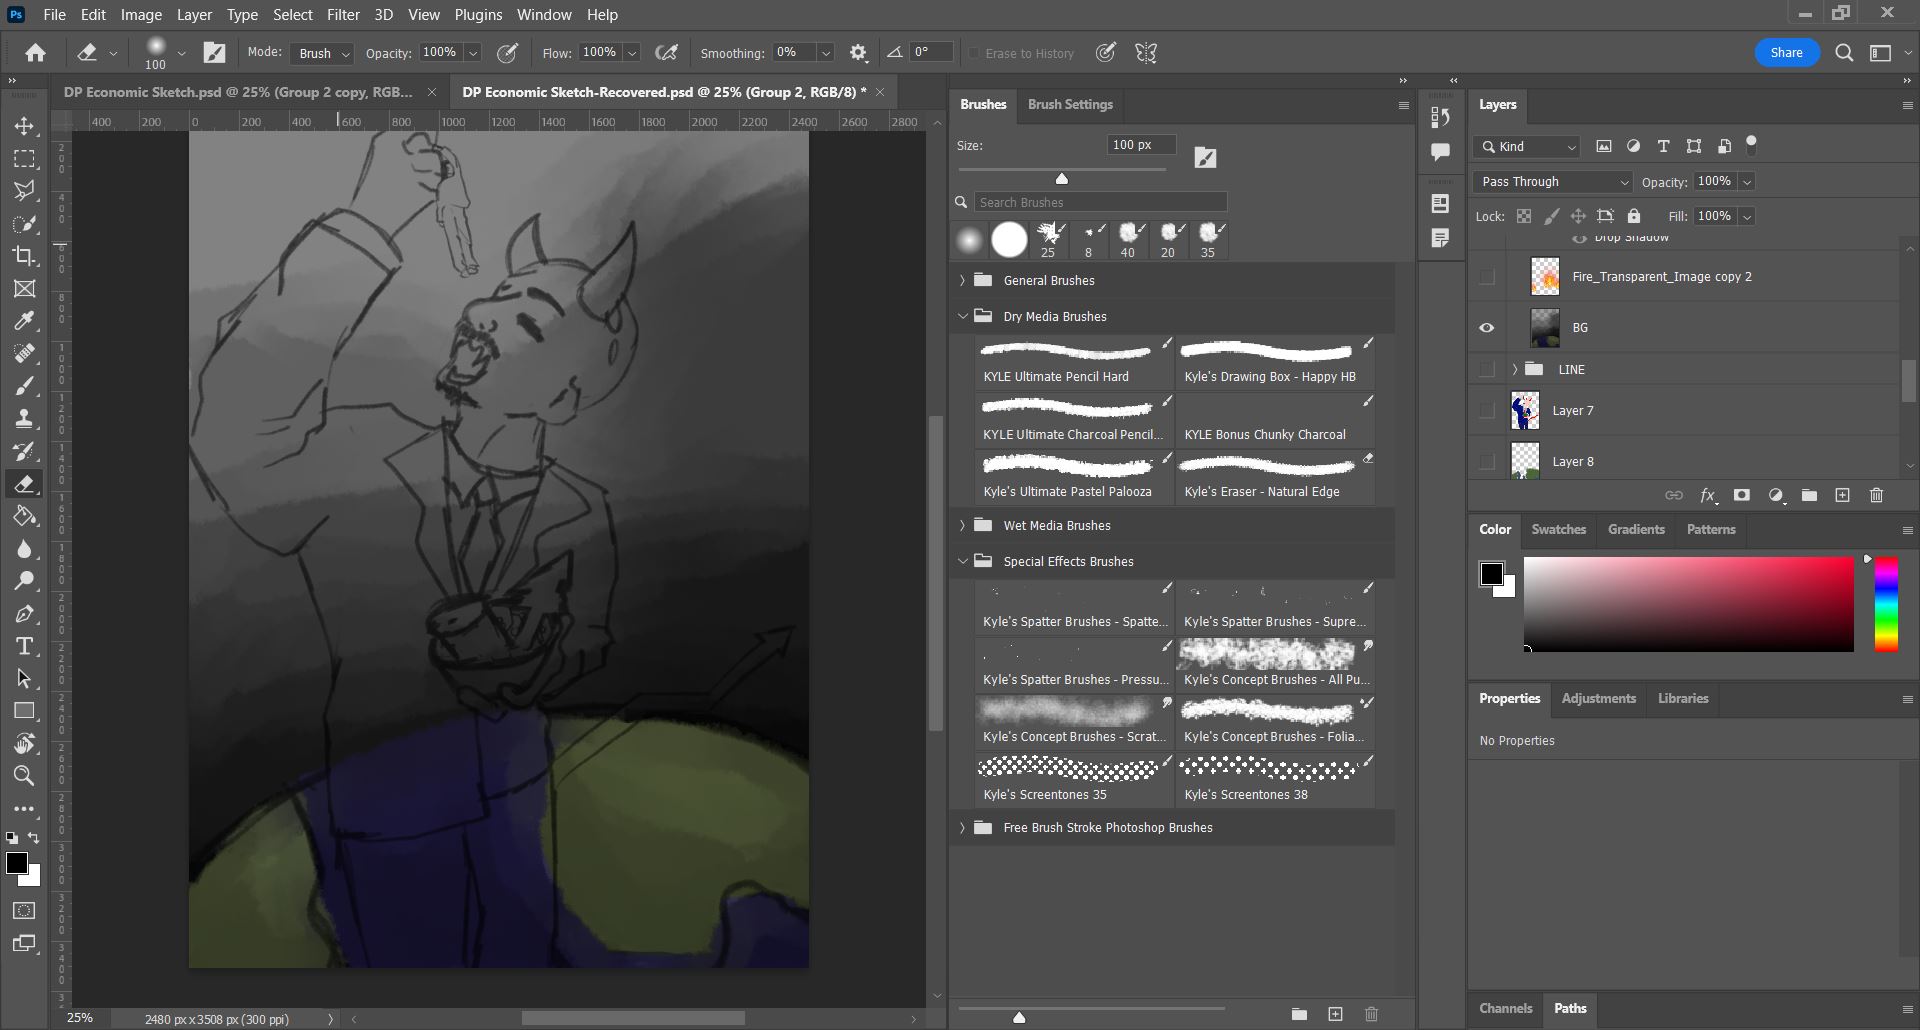Select KYLE Ultimate Pencil Hard brush

pyautogui.click(x=1074, y=363)
